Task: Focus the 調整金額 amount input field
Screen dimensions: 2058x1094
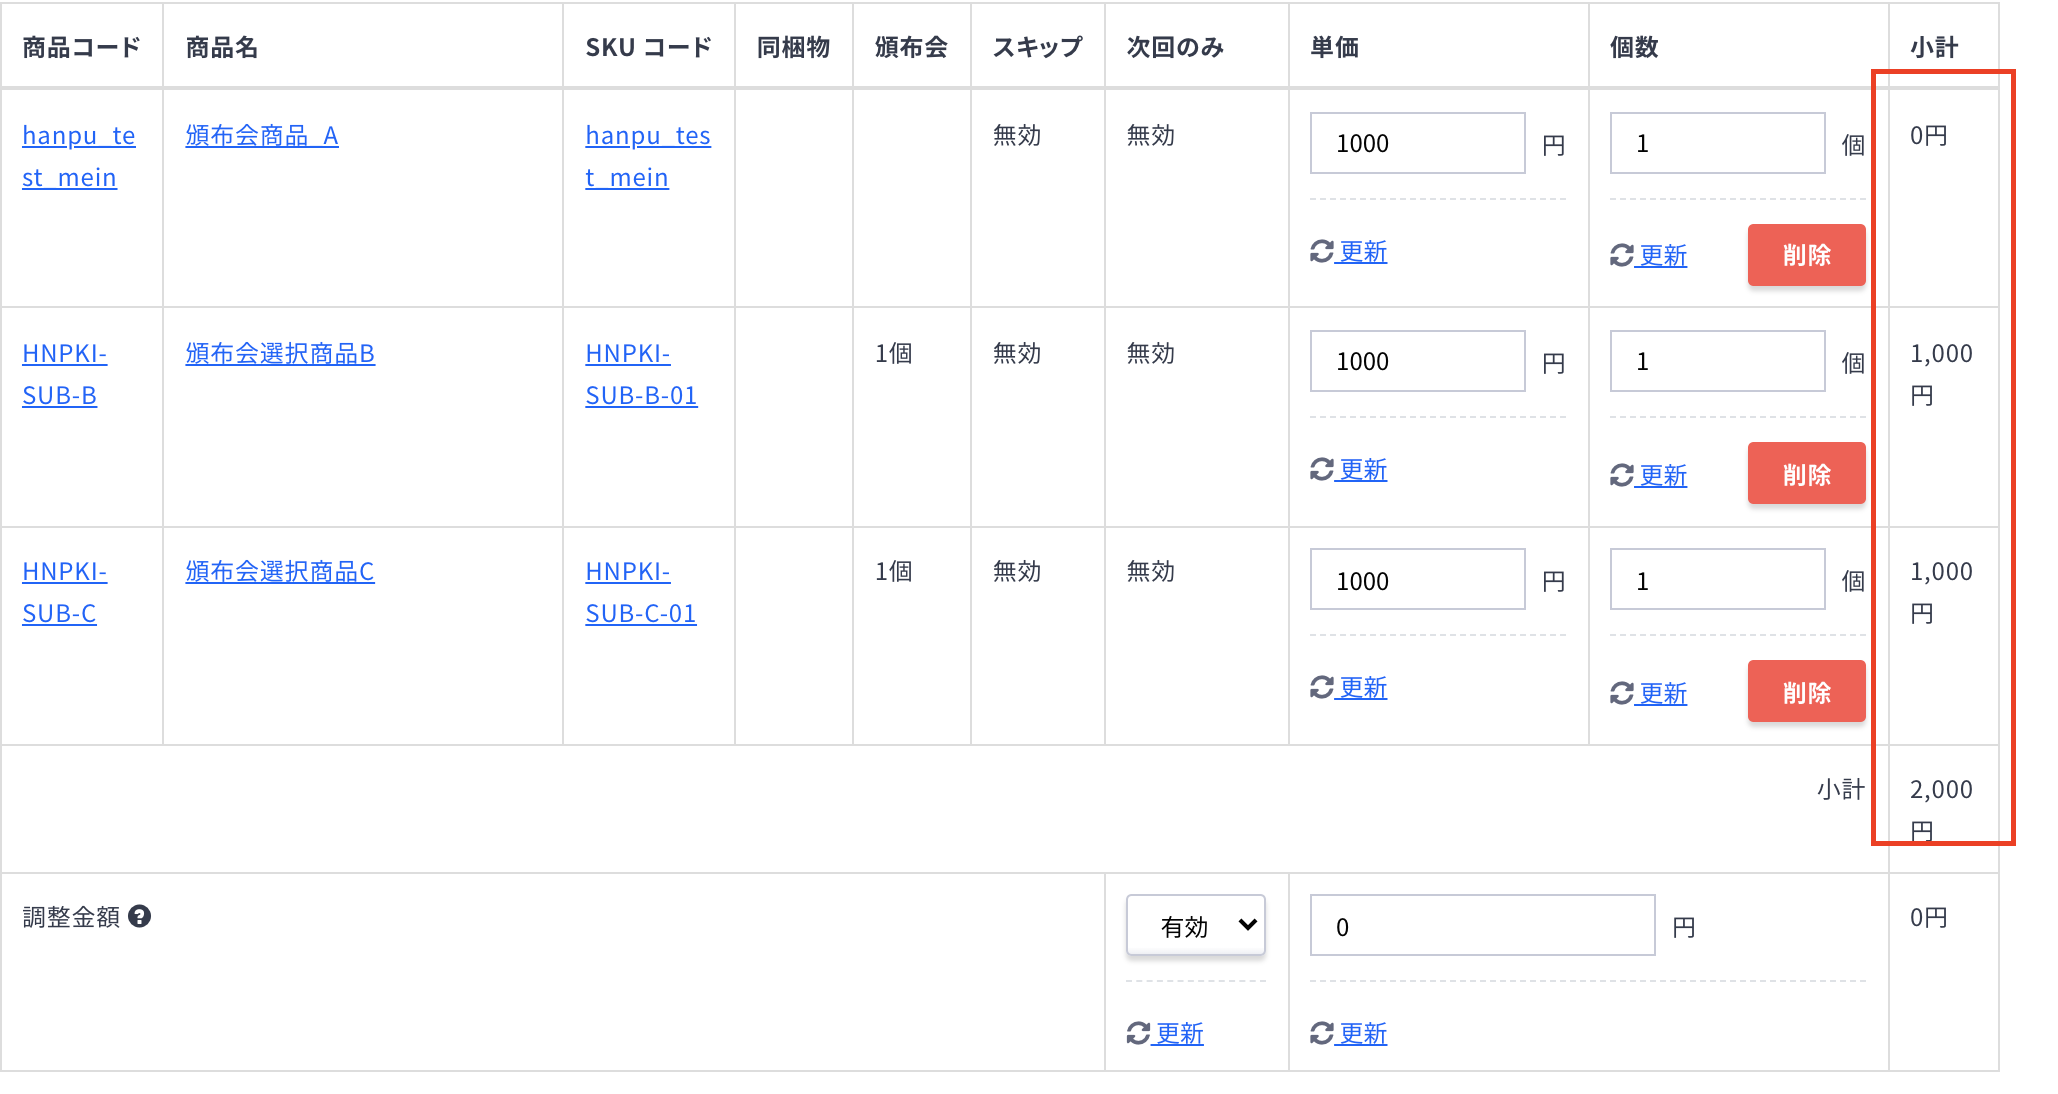Action: point(1482,926)
